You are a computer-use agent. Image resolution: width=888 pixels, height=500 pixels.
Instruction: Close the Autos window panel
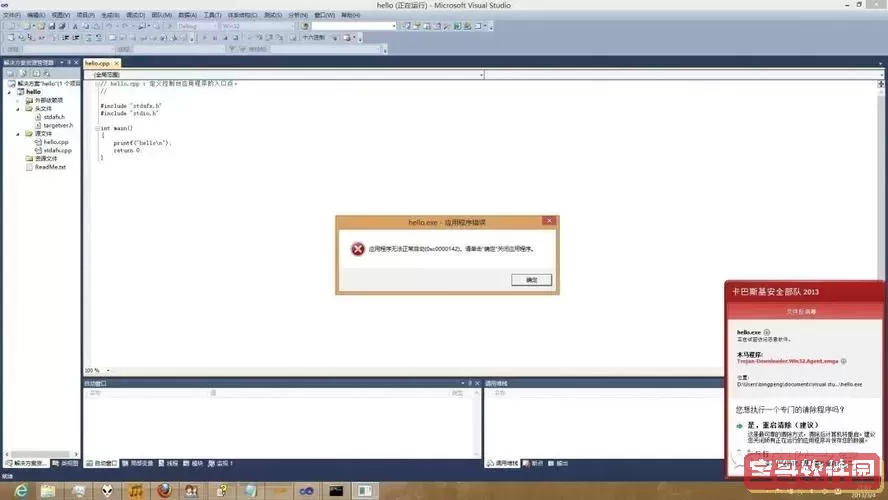coord(477,383)
